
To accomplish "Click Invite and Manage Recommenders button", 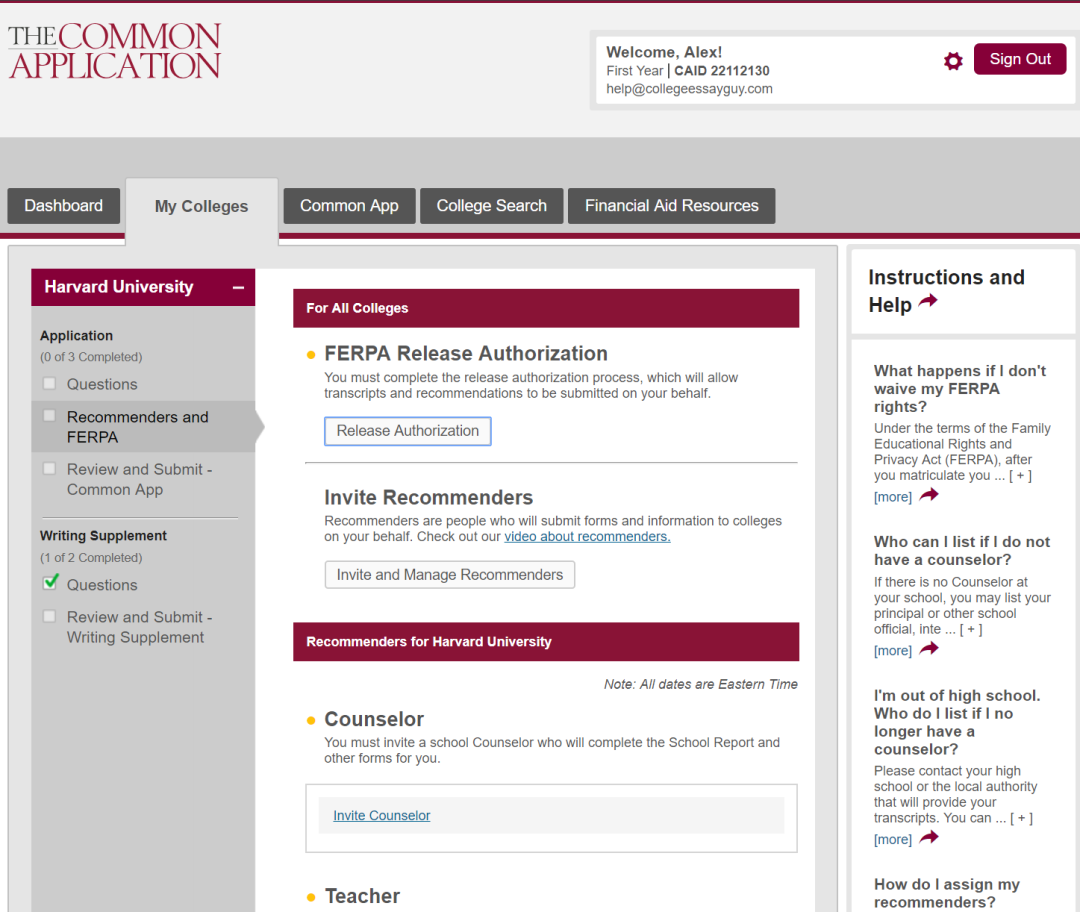I will pos(450,575).
